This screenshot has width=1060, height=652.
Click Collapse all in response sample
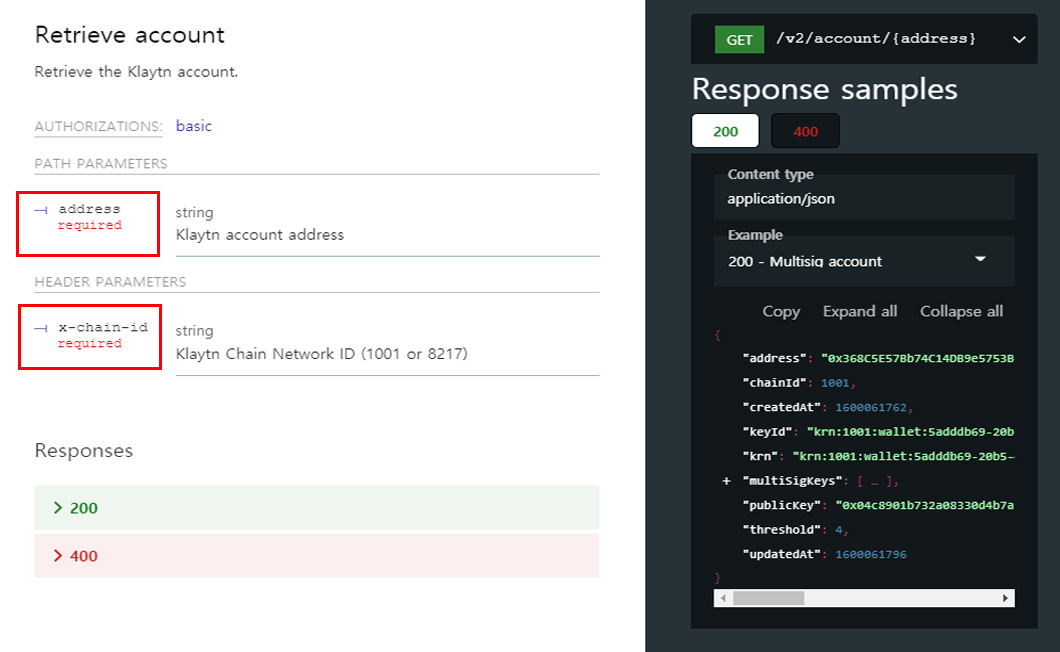(x=961, y=311)
